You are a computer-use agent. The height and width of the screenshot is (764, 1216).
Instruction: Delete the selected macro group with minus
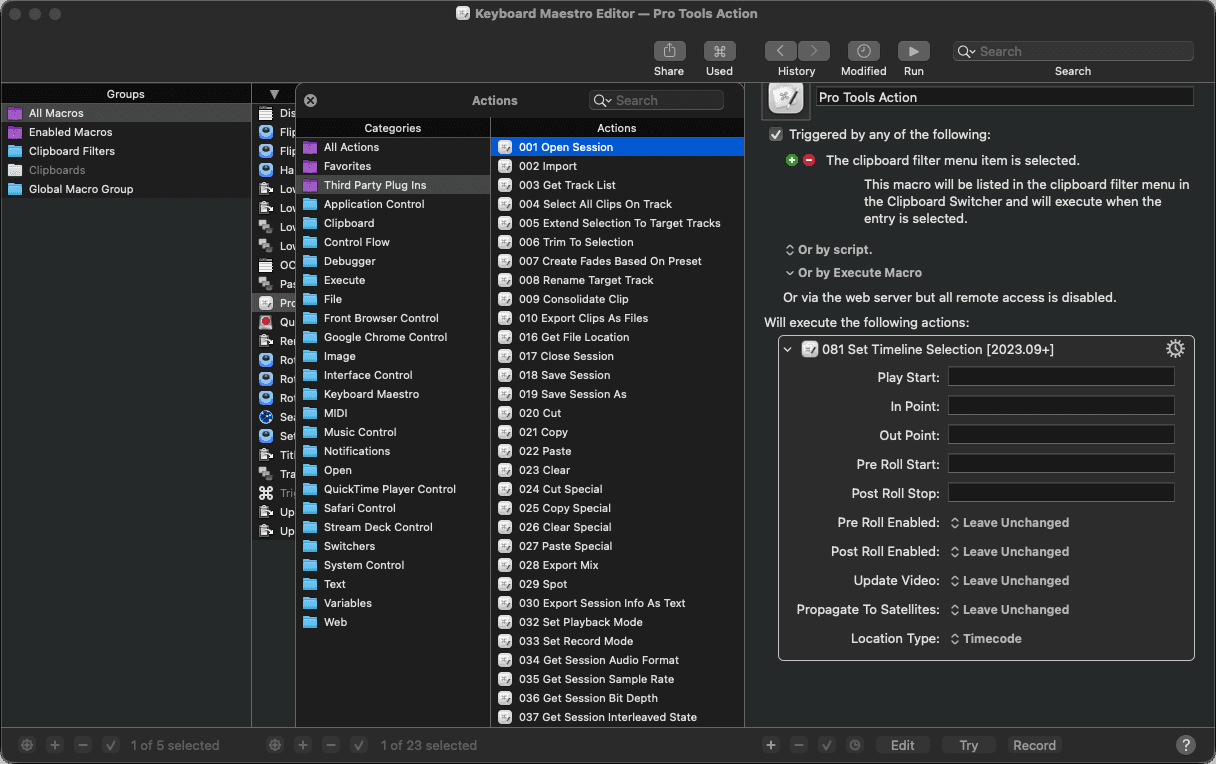[x=83, y=745]
